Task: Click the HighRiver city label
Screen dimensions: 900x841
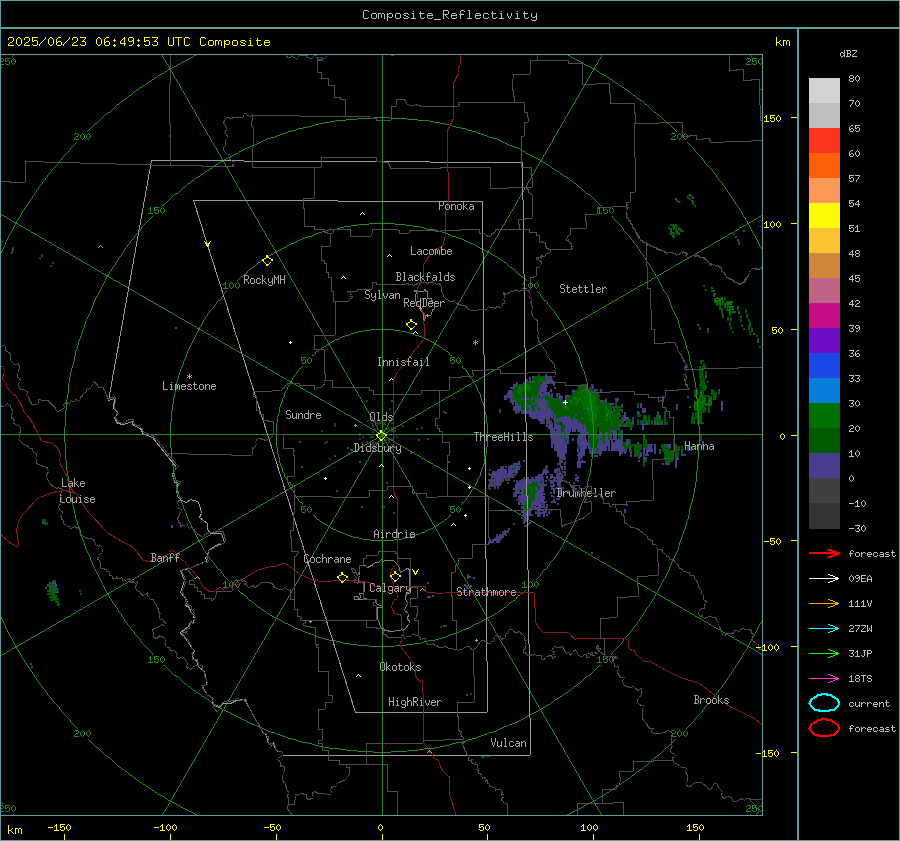Action: [x=415, y=702]
